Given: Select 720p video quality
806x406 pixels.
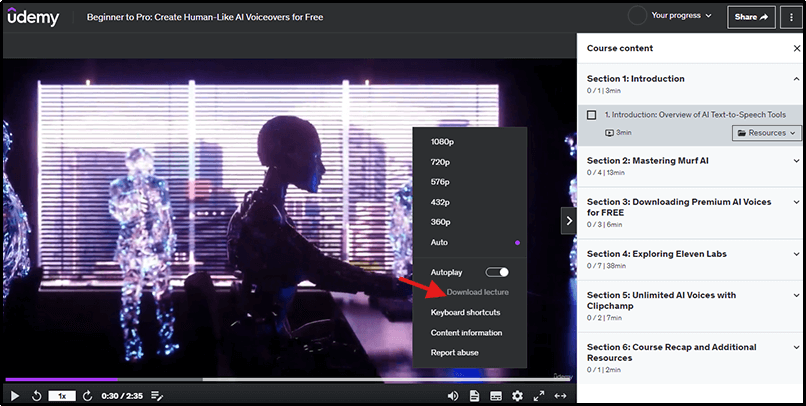Looking at the screenshot, I should 441,161.
